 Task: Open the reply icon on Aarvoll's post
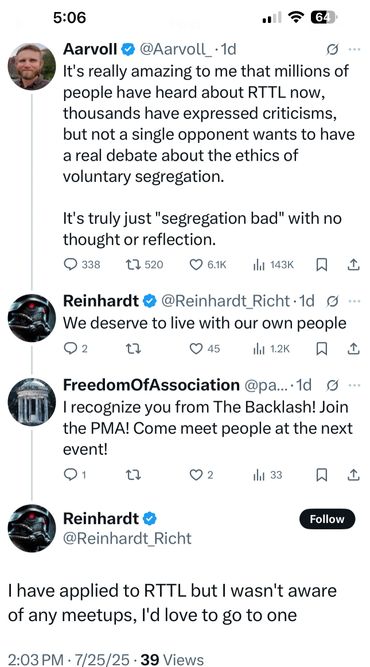(x=70, y=265)
